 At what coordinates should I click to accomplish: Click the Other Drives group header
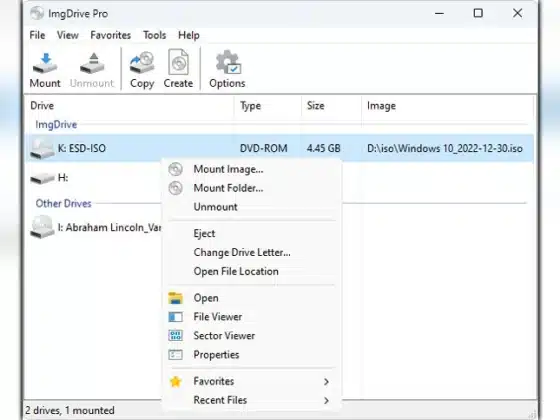[63, 204]
